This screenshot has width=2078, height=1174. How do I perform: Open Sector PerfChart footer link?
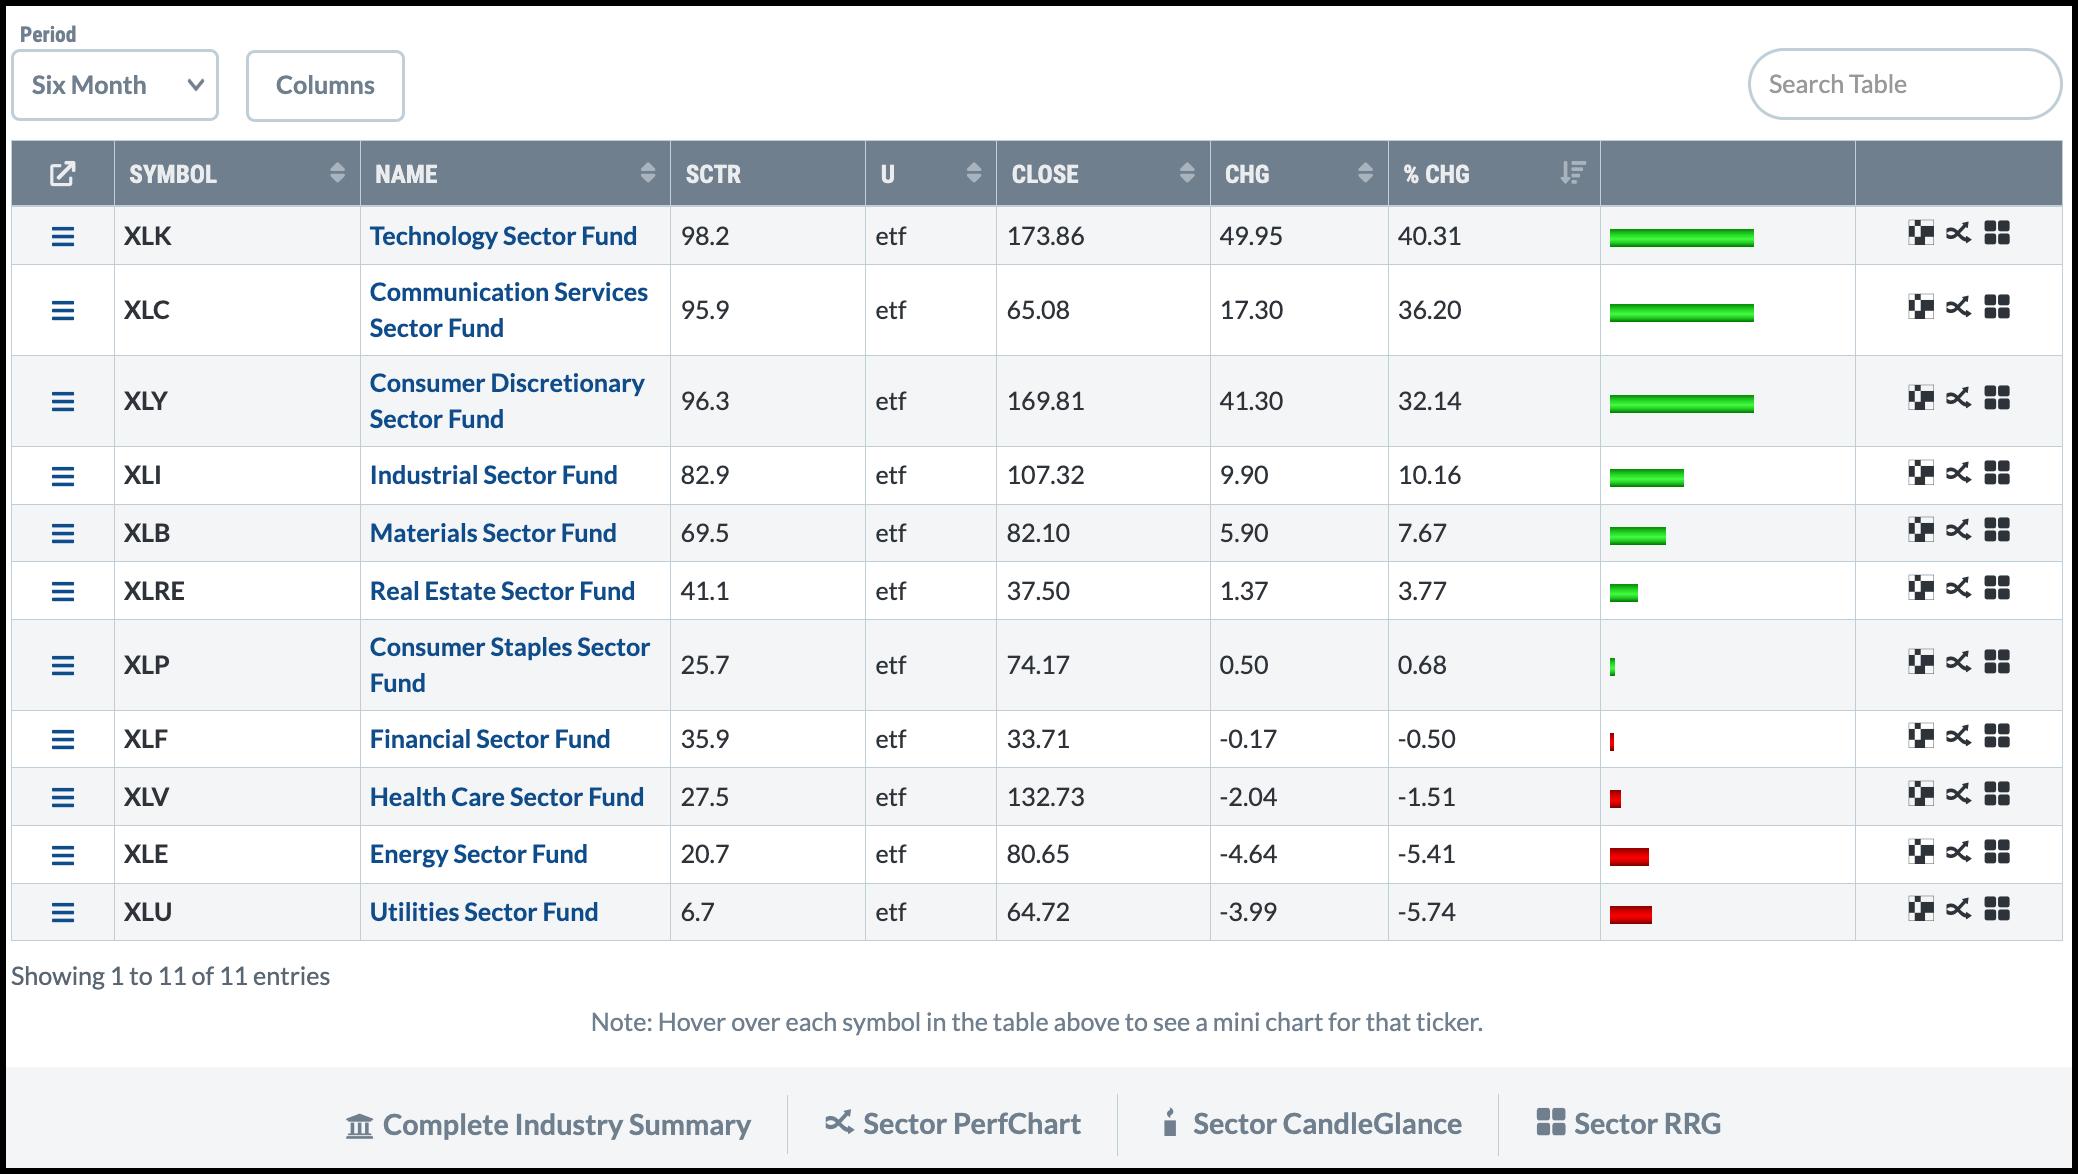point(952,1124)
